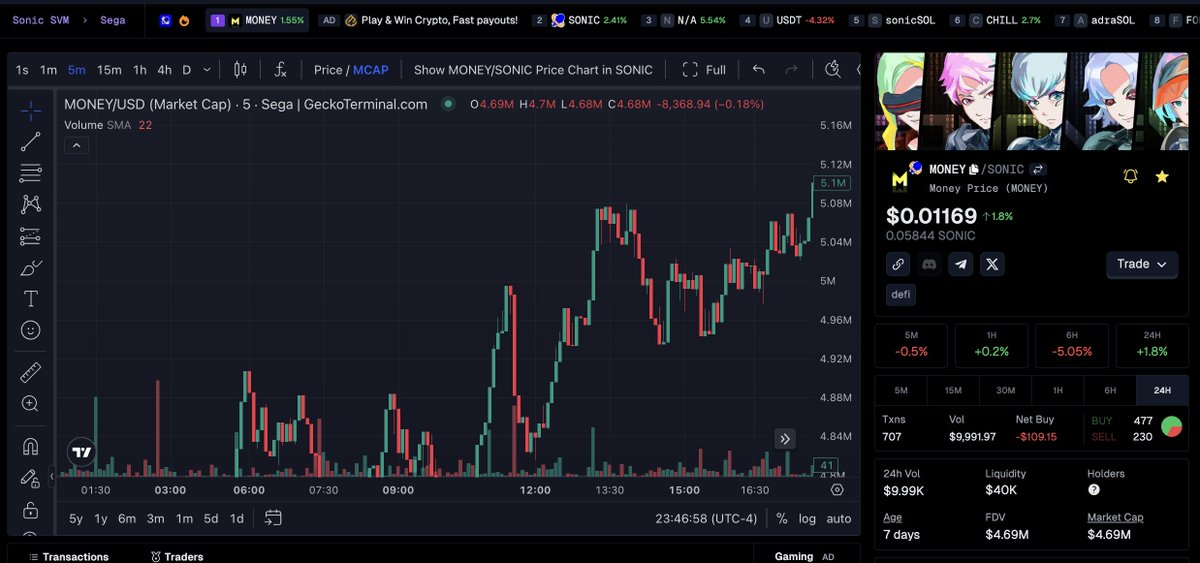Switch stats to the 30M tab
Viewport: 1200px width, 563px height.
(x=1005, y=390)
